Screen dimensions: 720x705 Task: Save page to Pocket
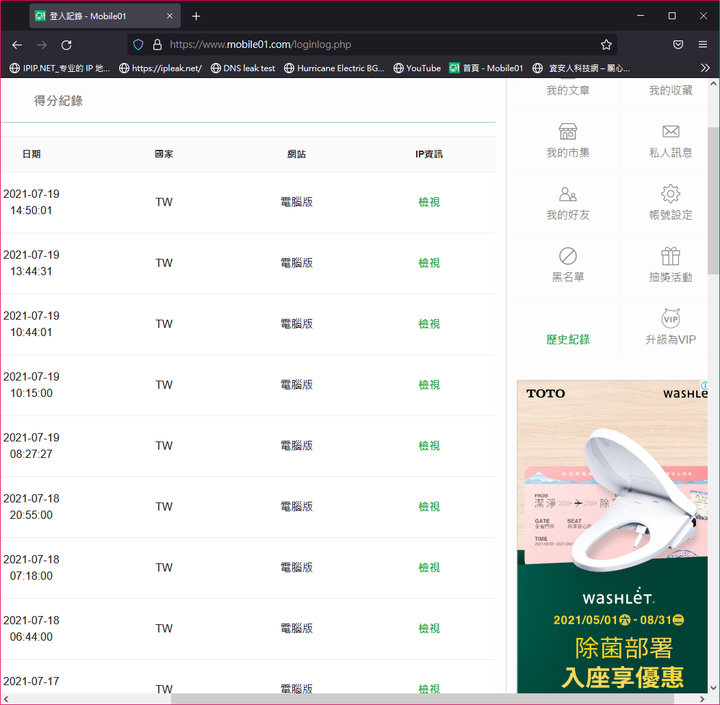pos(678,45)
